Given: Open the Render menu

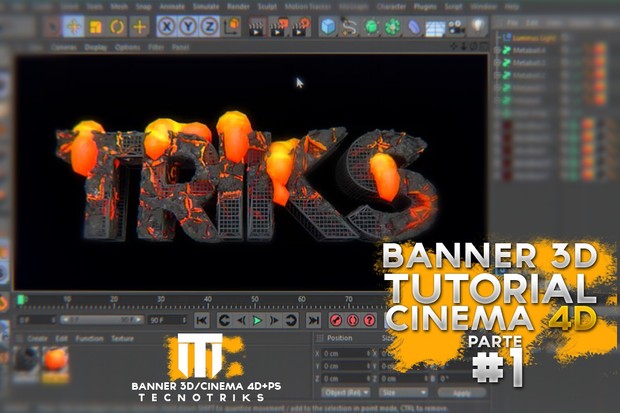Looking at the screenshot, I should (238, 7).
